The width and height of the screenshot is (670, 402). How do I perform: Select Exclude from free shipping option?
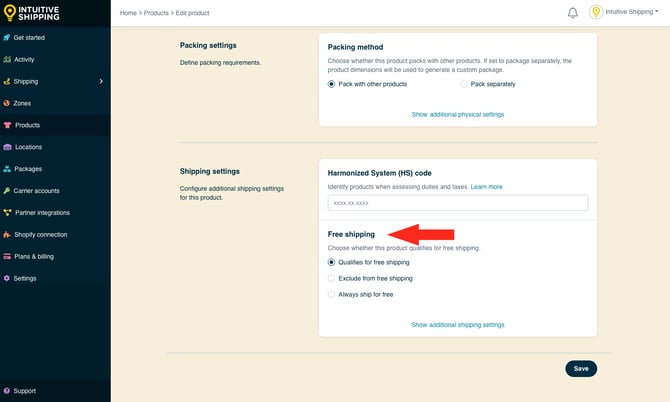pyautogui.click(x=332, y=278)
